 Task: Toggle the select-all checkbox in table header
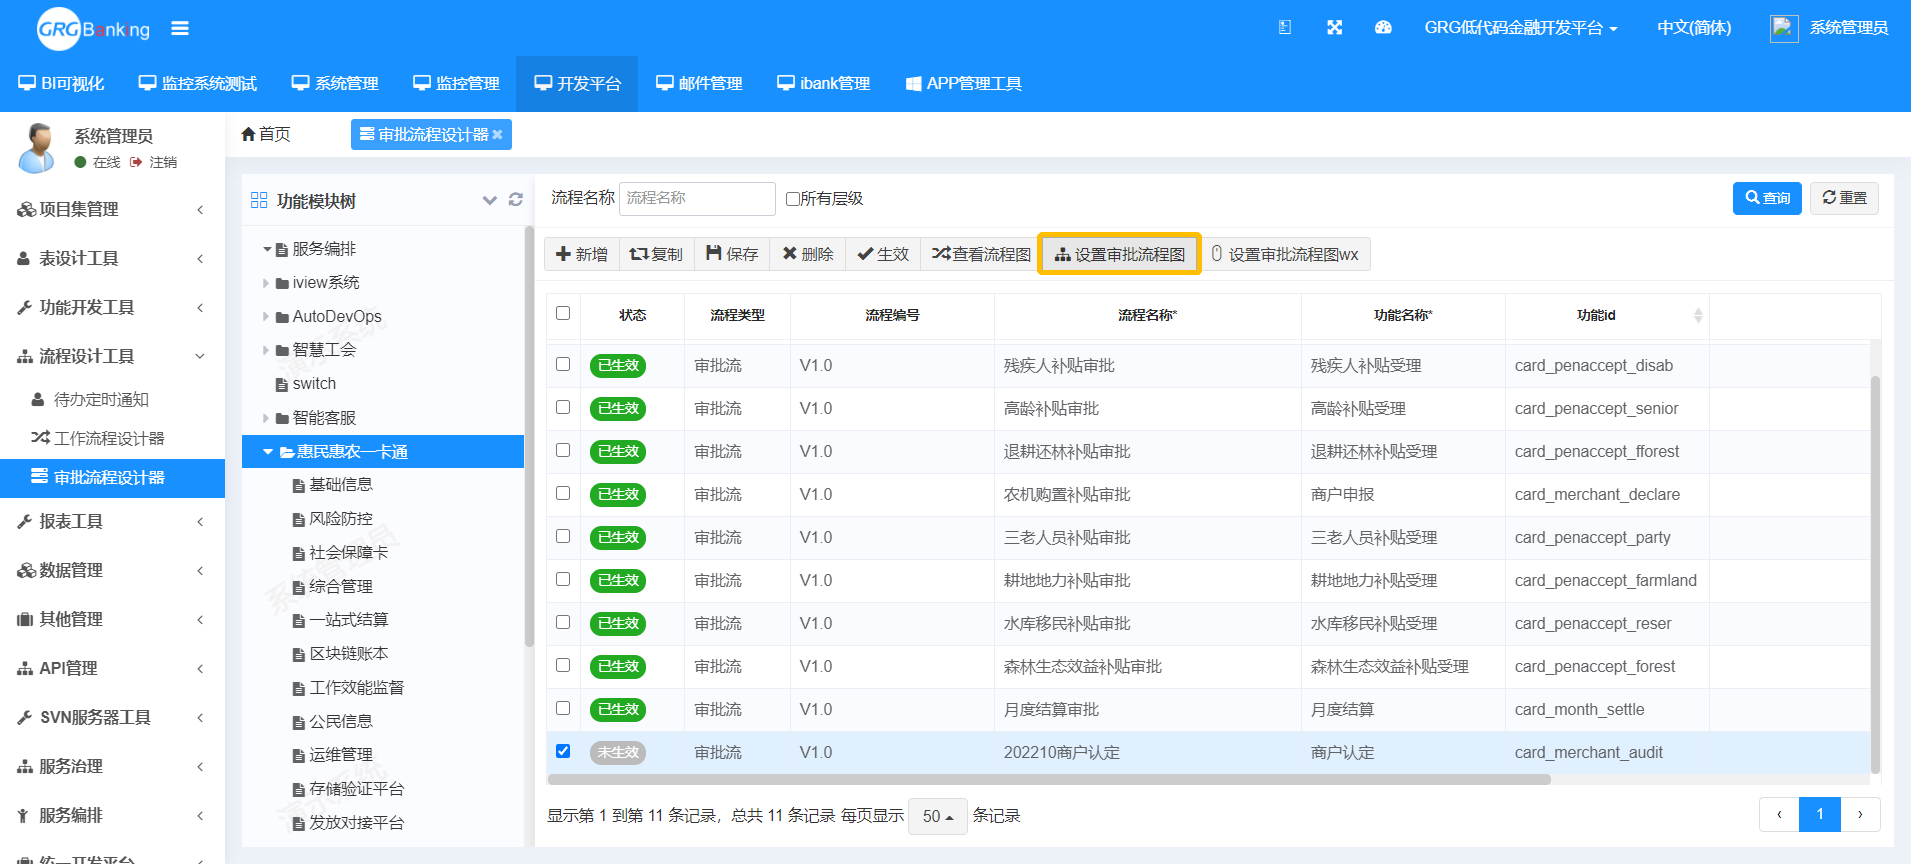coord(563,313)
